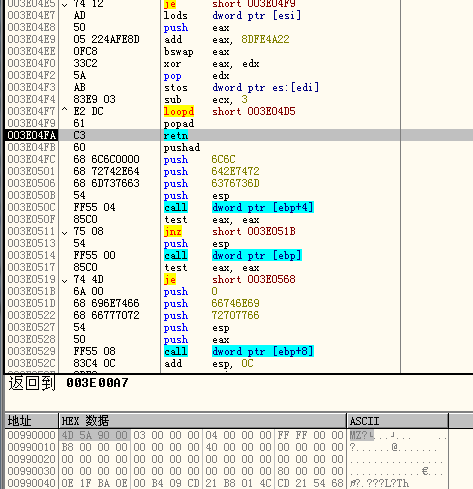The height and width of the screenshot is (489, 473).
Task: Click the return-to 003E00A7 info line
Action: [x=68, y=383]
